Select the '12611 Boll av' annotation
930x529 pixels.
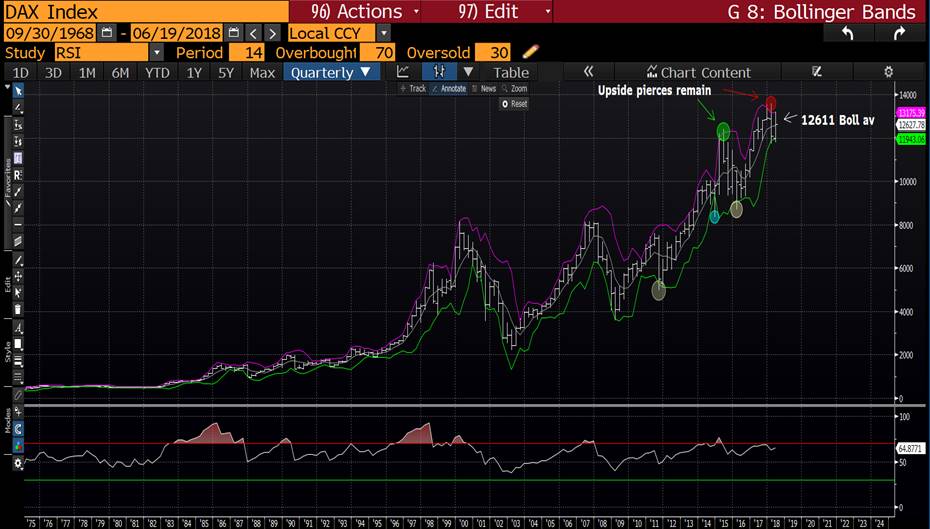click(x=837, y=120)
